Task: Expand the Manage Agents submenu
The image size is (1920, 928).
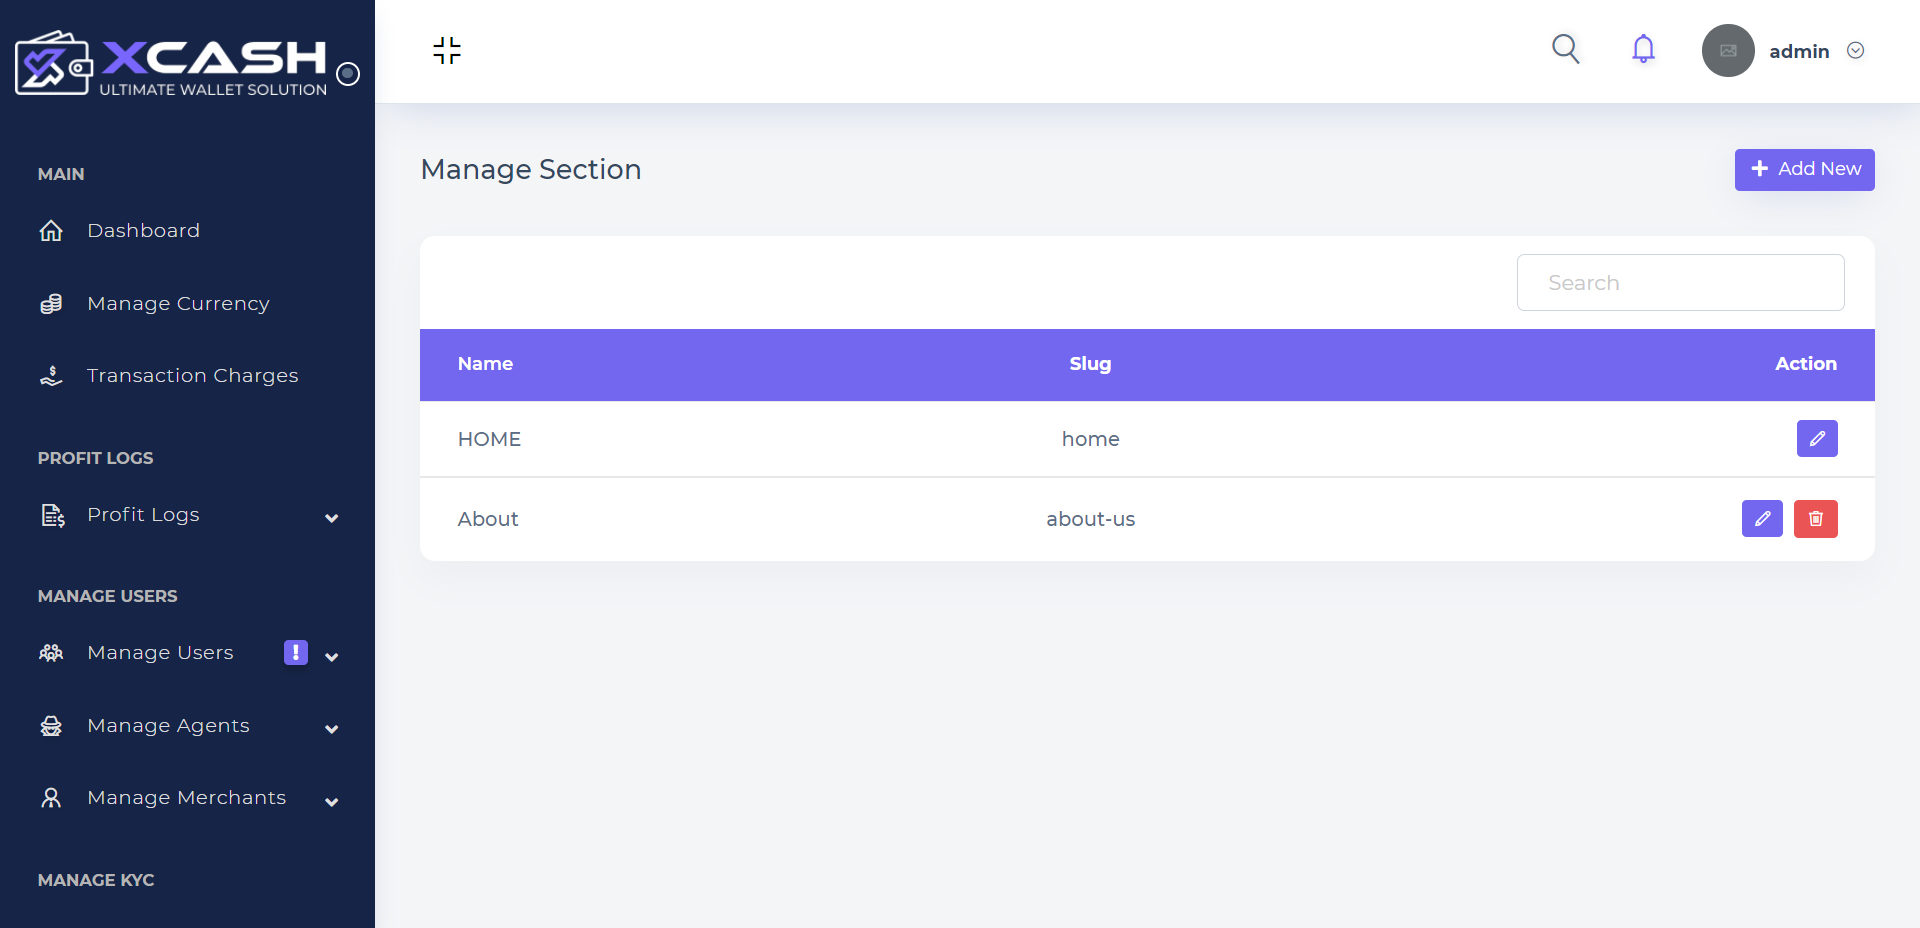Action: [x=332, y=729]
